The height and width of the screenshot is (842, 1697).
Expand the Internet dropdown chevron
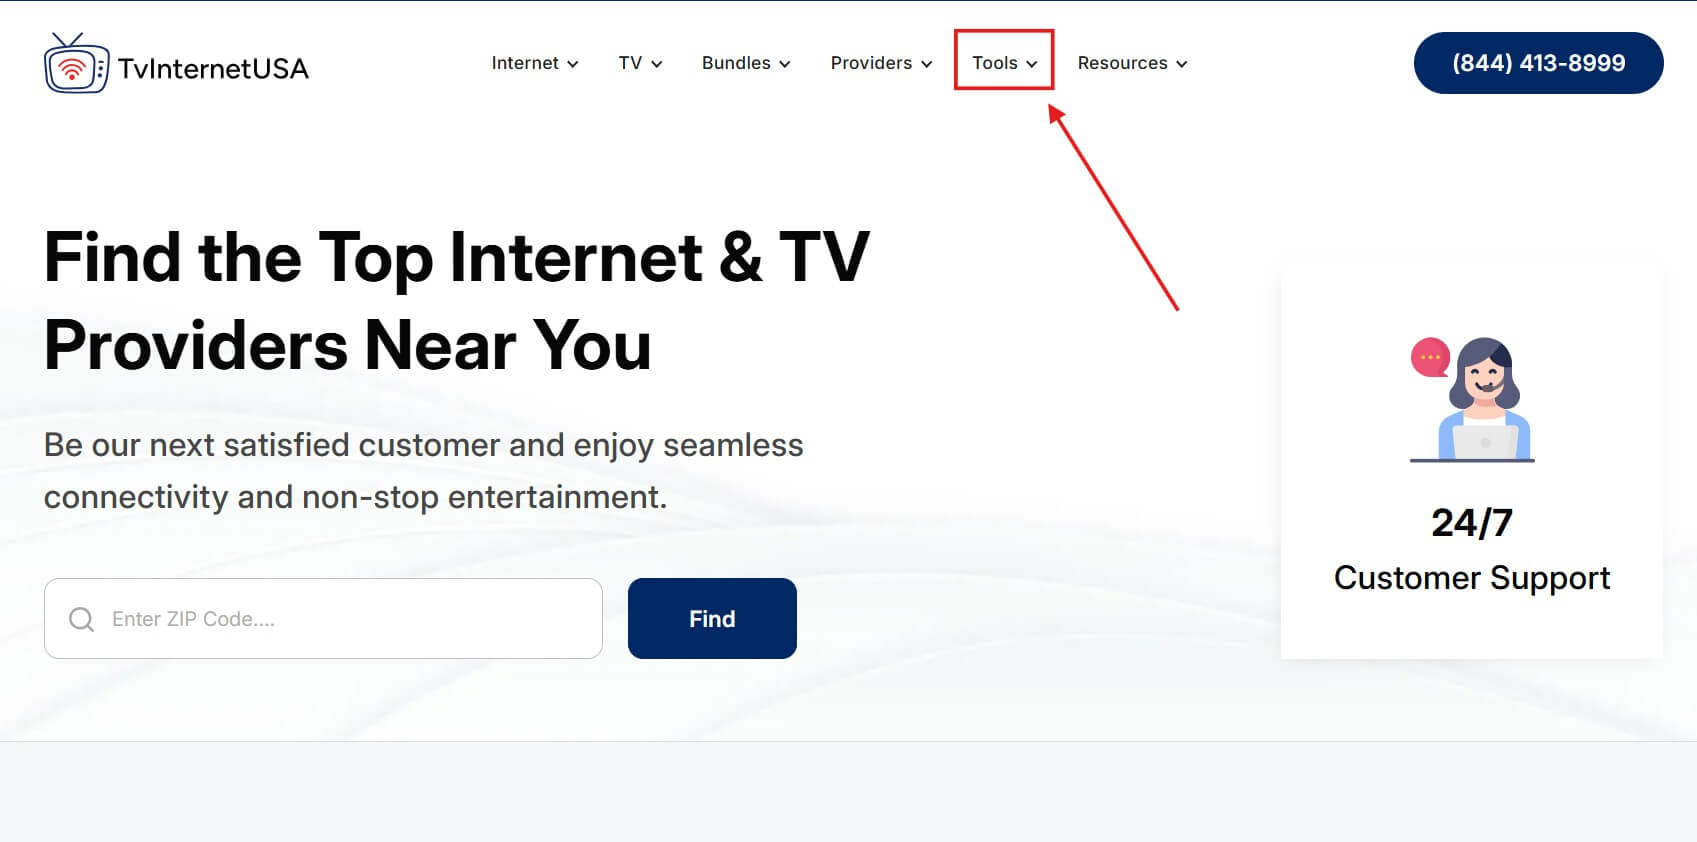coord(573,64)
